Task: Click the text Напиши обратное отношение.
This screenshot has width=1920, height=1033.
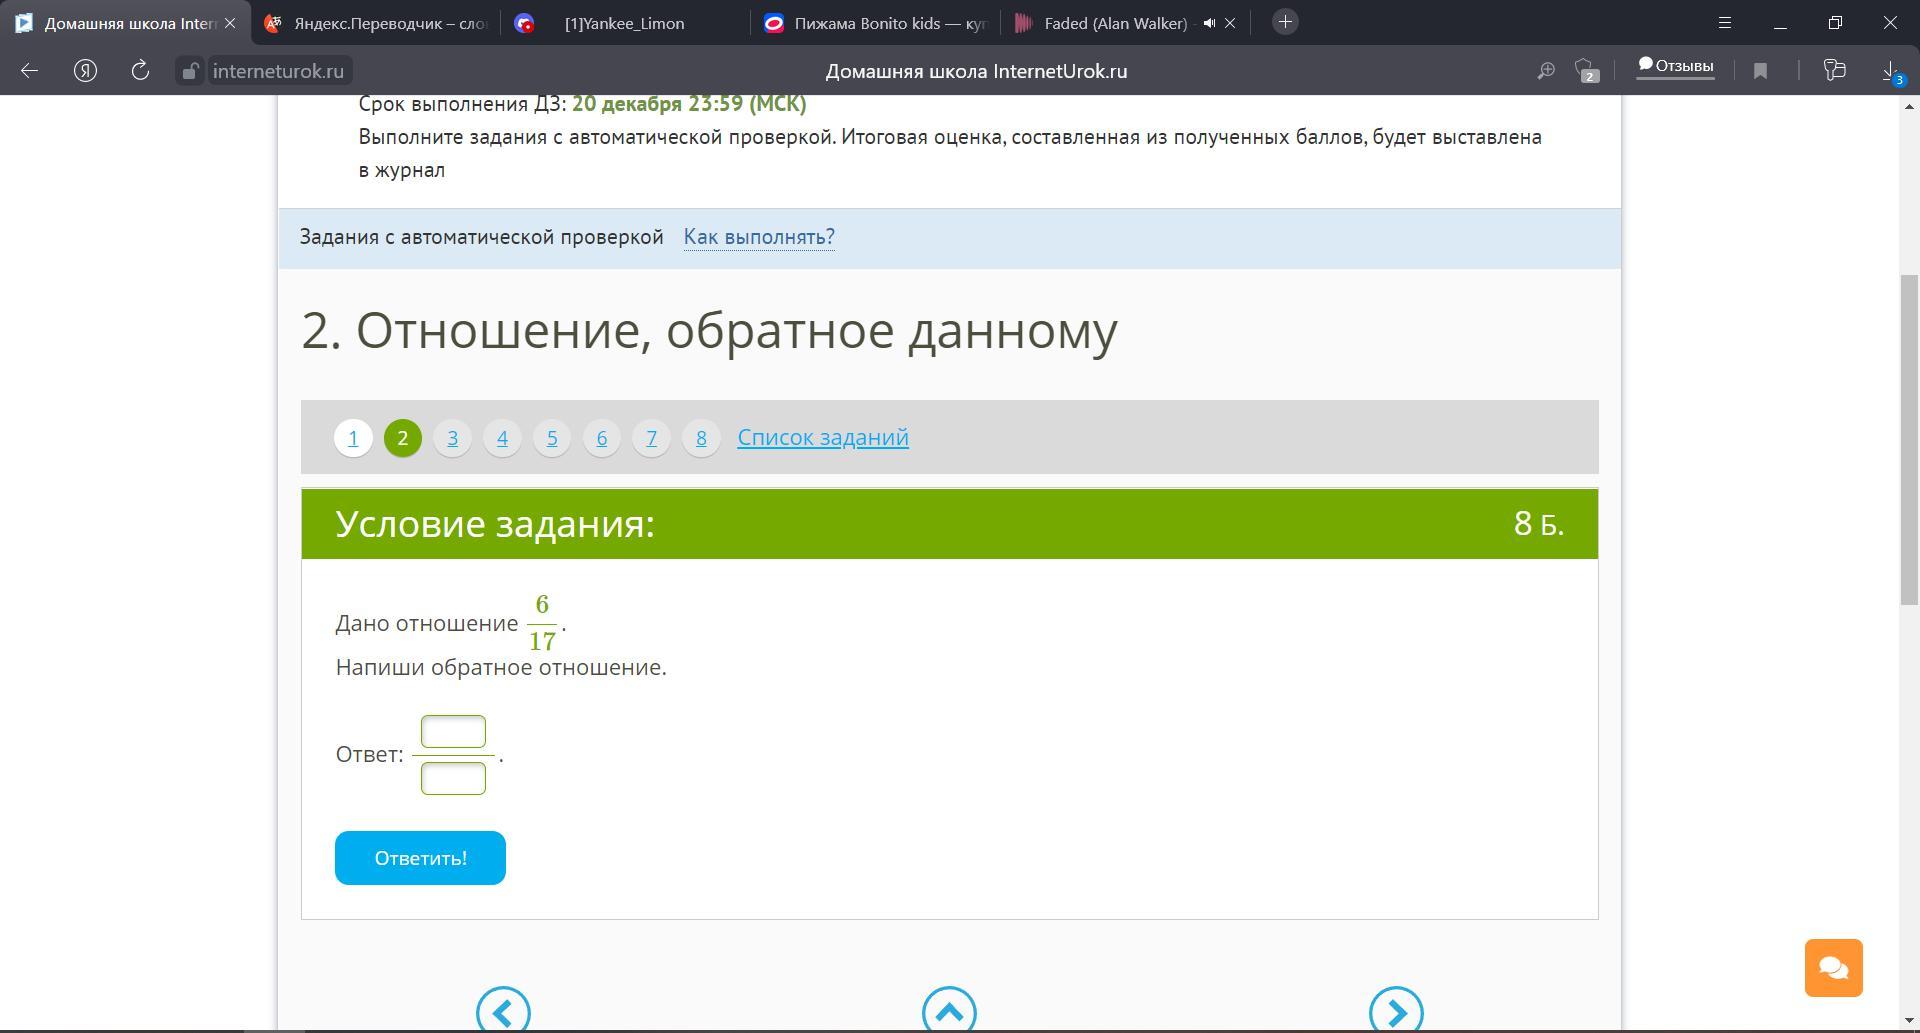Action: pos(501,667)
